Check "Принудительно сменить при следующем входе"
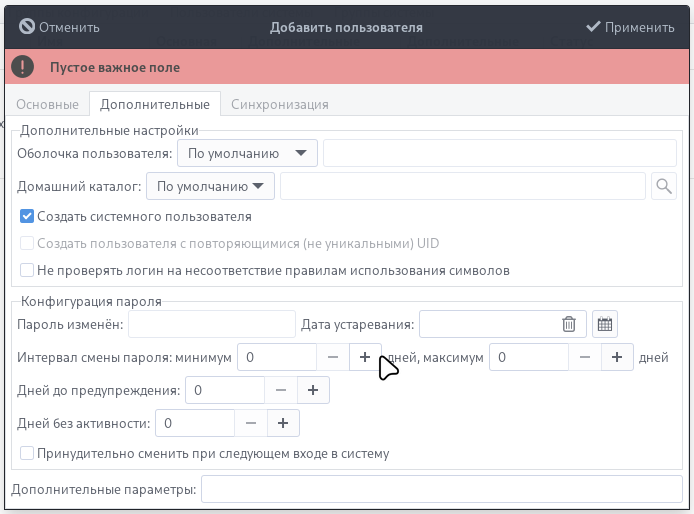Image resolution: width=694 pixels, height=514 pixels. click(x=27, y=453)
